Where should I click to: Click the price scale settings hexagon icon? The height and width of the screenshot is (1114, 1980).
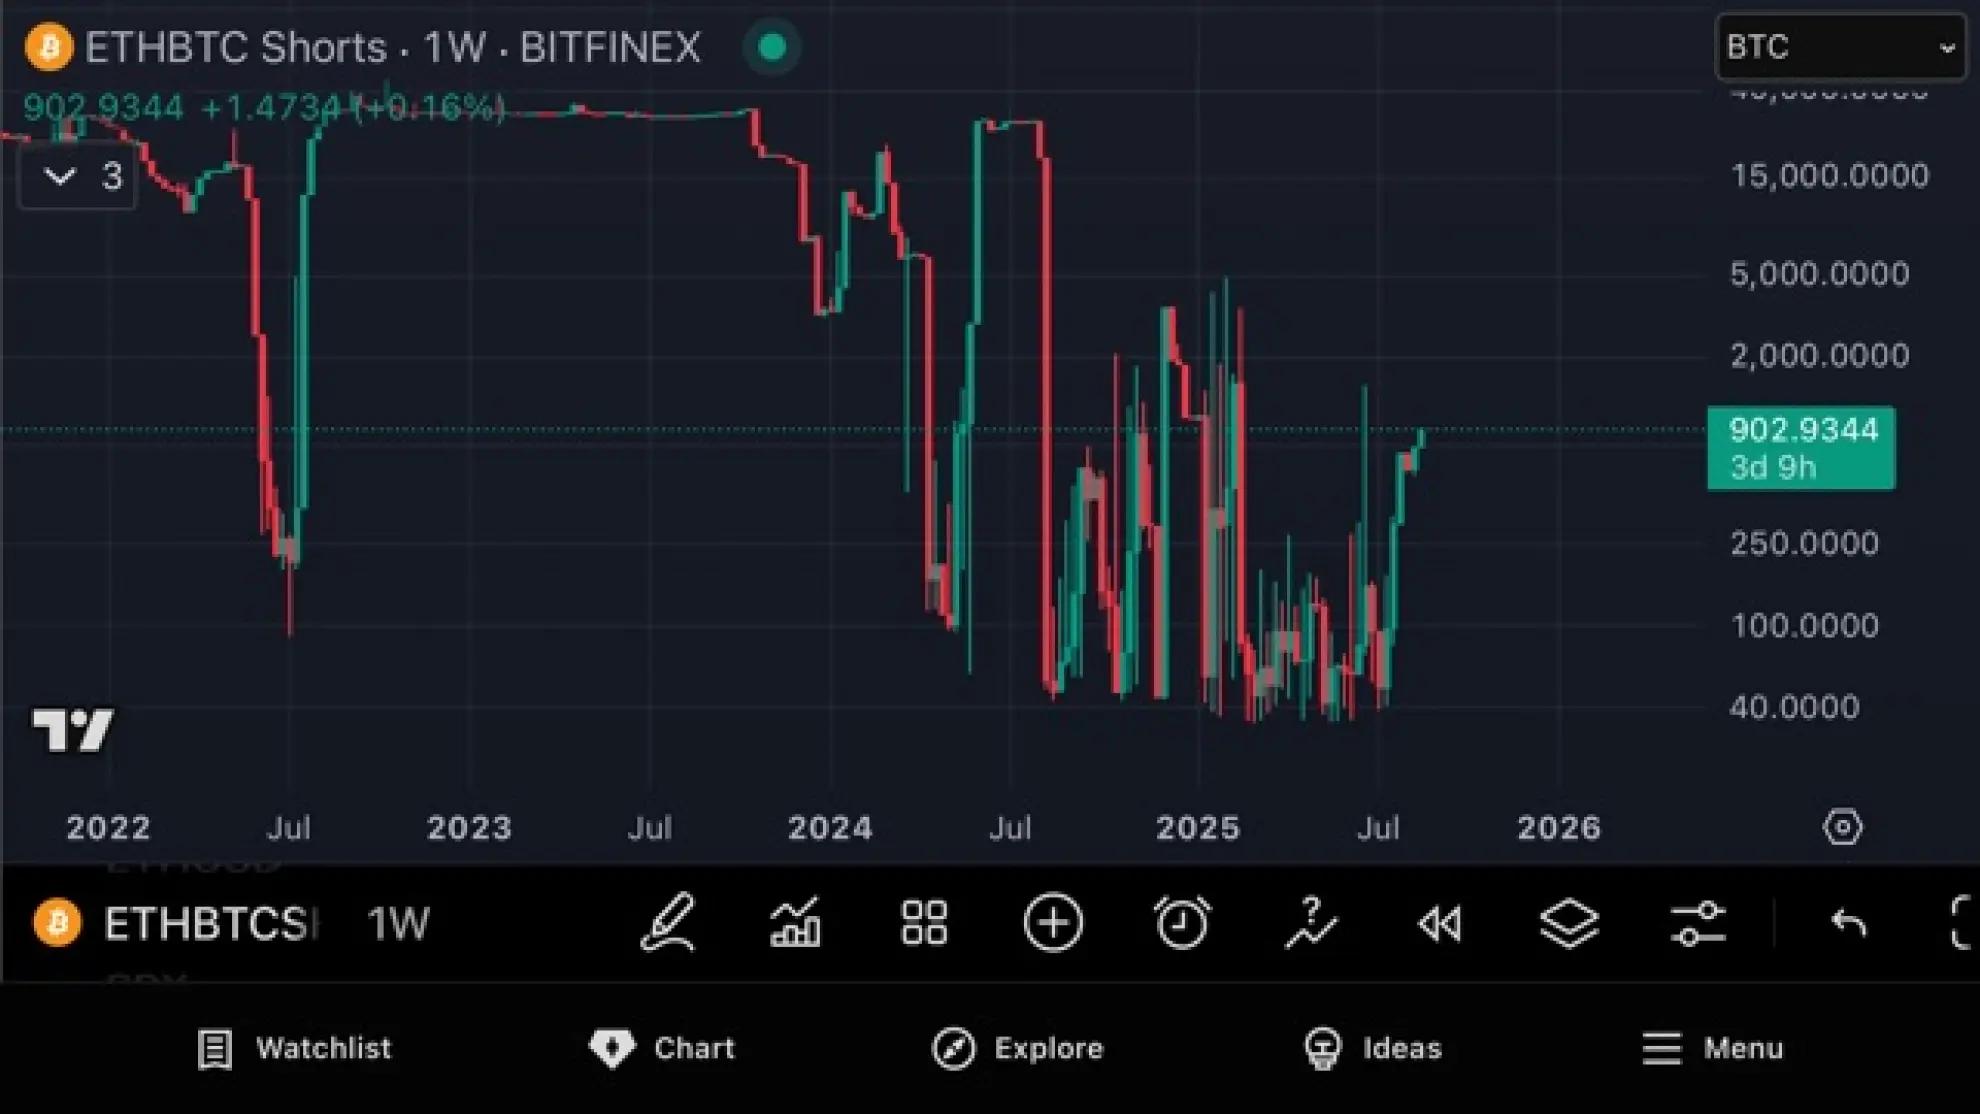click(x=1842, y=827)
